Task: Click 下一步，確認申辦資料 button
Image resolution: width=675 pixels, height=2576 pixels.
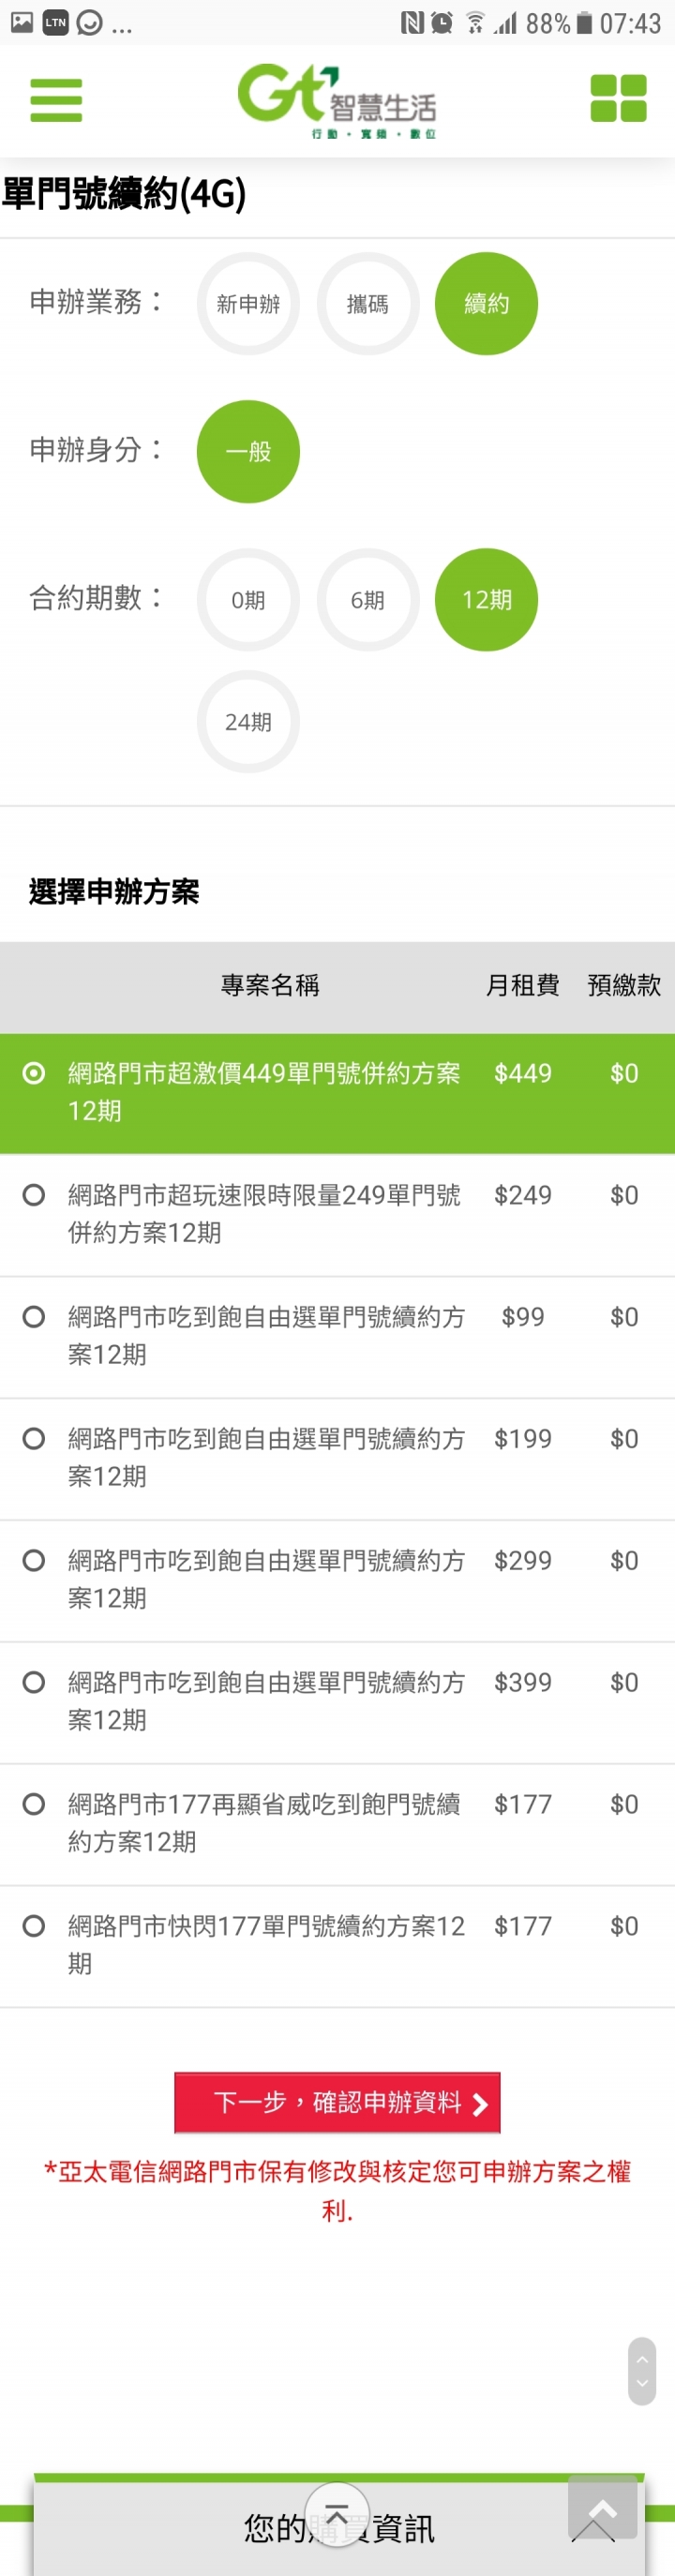Action: coord(337,2102)
